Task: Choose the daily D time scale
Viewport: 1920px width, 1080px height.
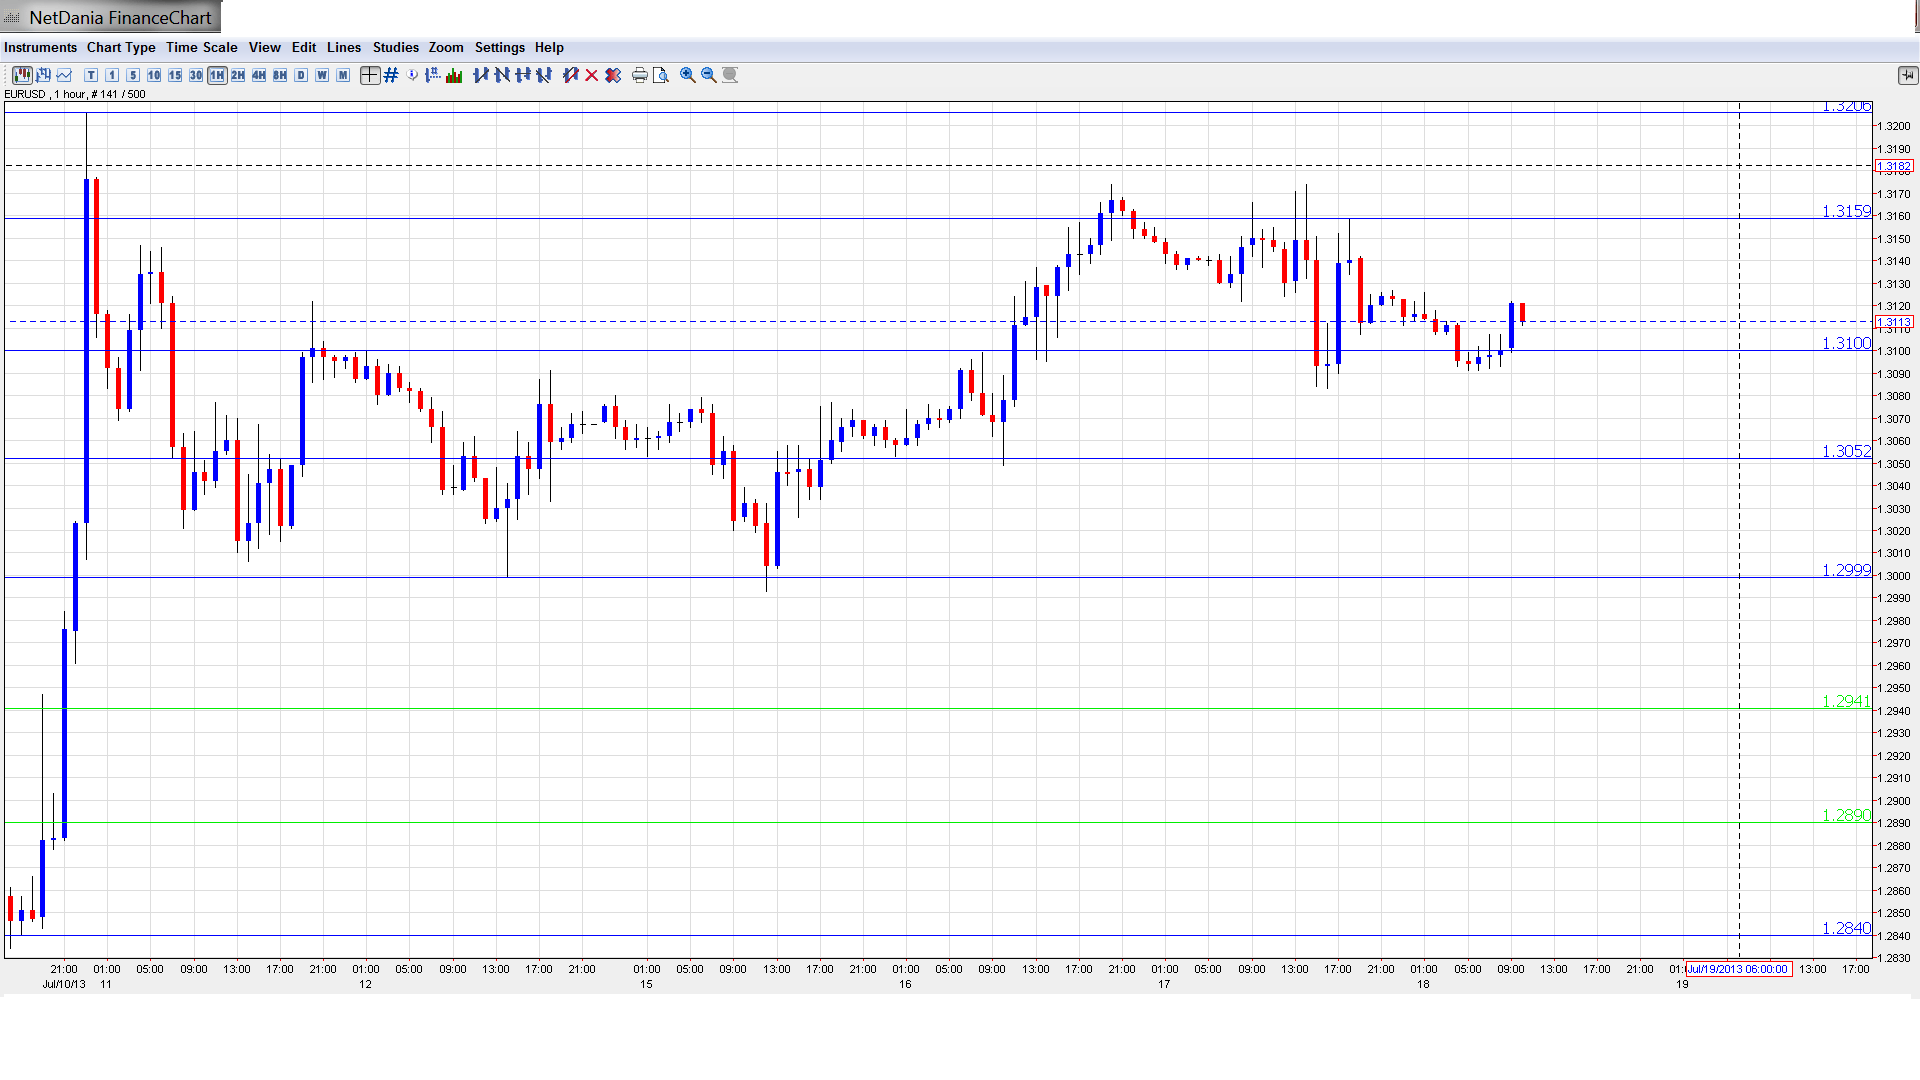Action: point(301,75)
